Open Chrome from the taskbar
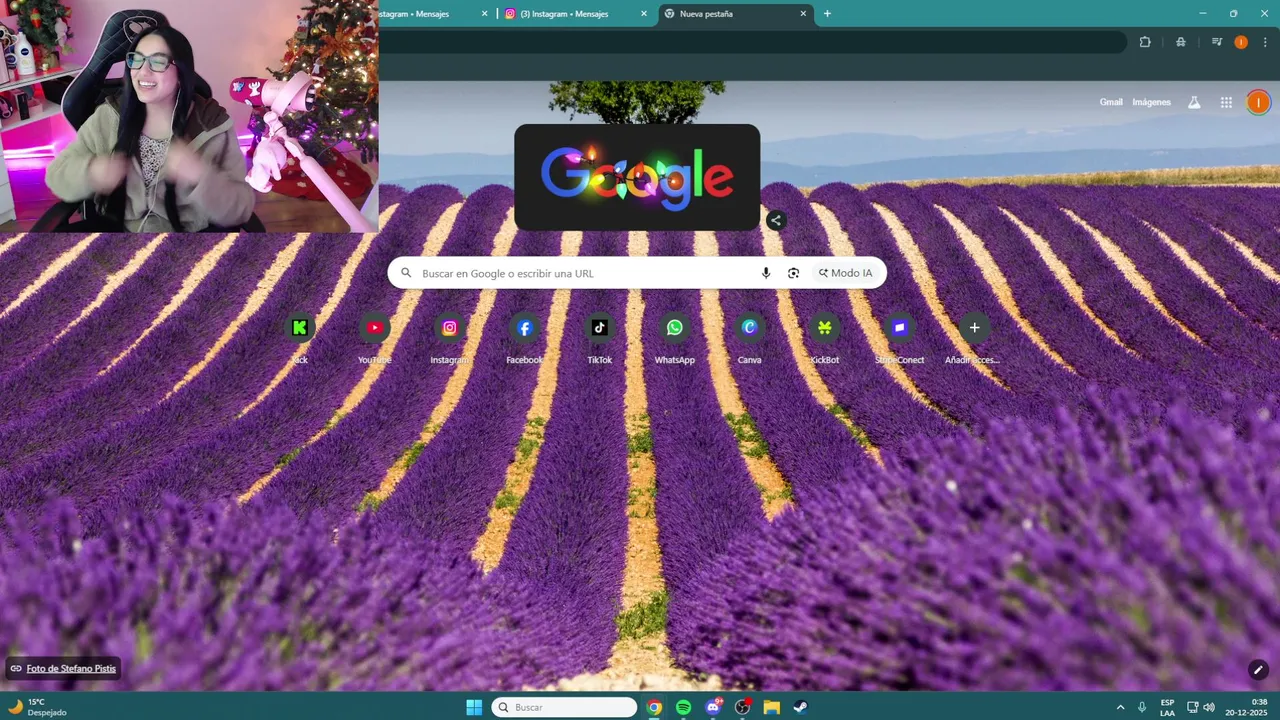The width and height of the screenshot is (1280, 720). 654,707
